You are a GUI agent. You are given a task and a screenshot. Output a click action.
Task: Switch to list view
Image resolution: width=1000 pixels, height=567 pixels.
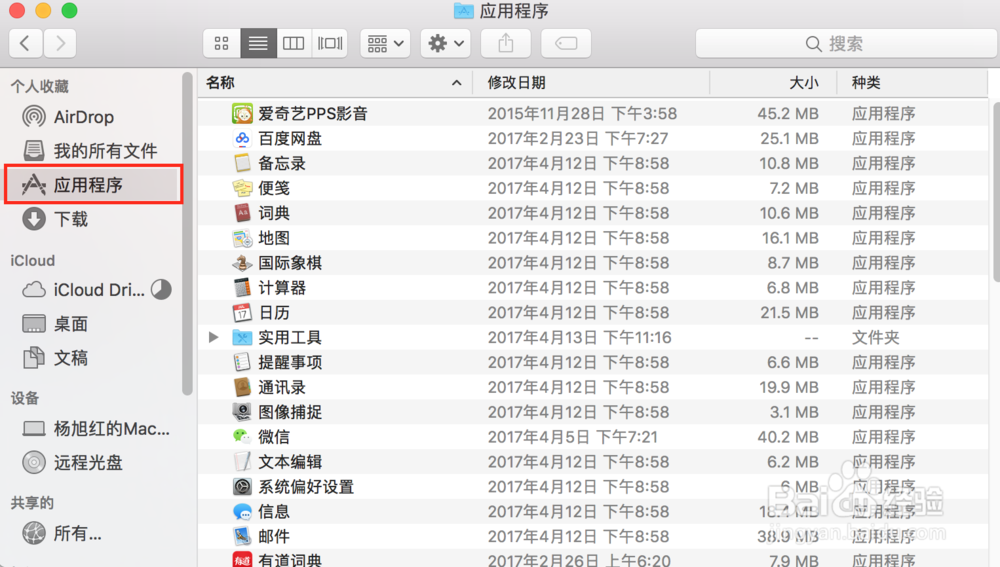[258, 43]
